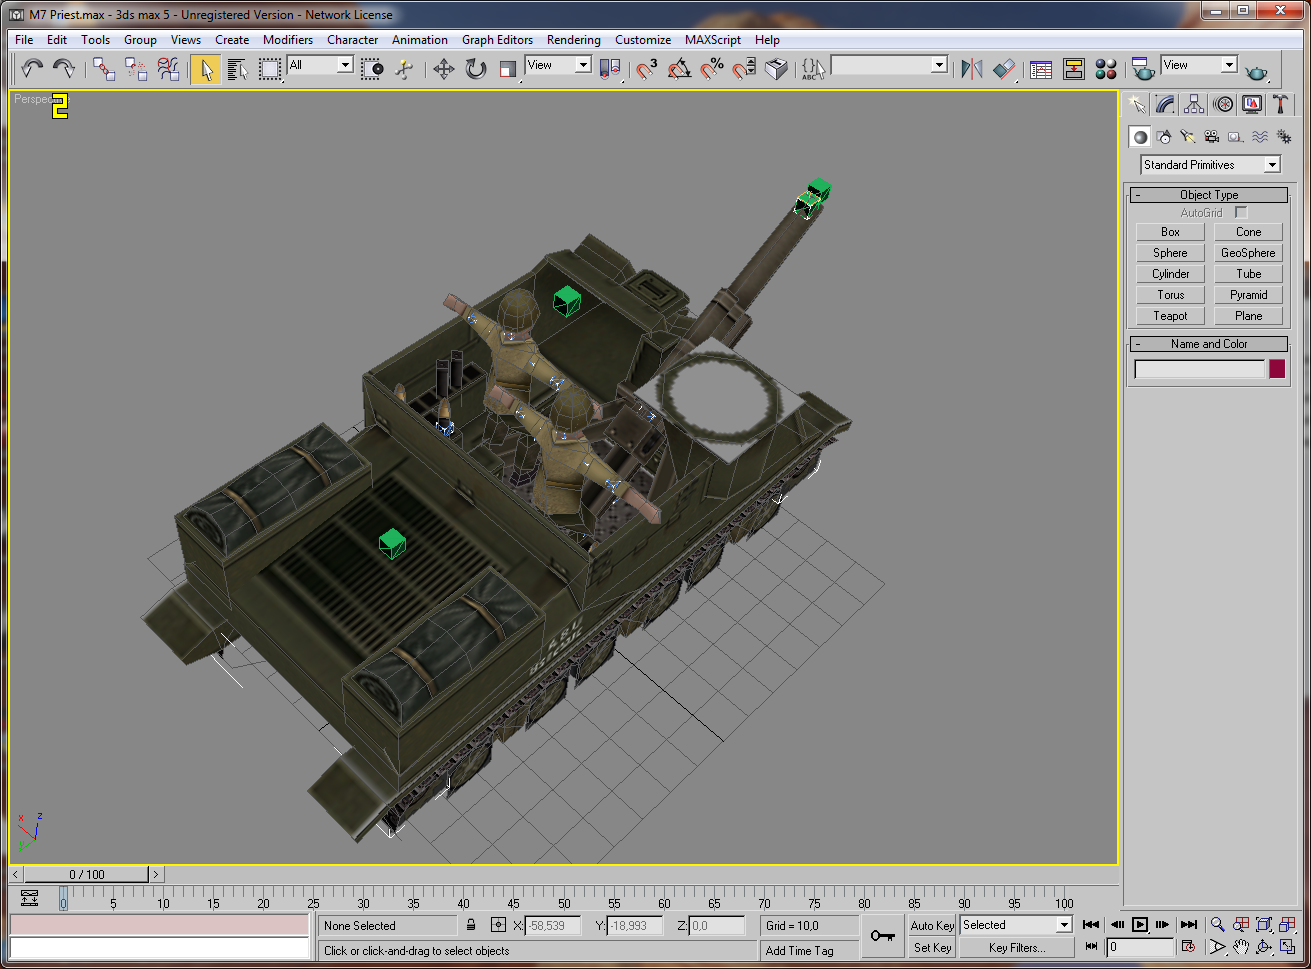Activate the Rotate tool
This screenshot has height=969, width=1311.
click(x=476, y=68)
